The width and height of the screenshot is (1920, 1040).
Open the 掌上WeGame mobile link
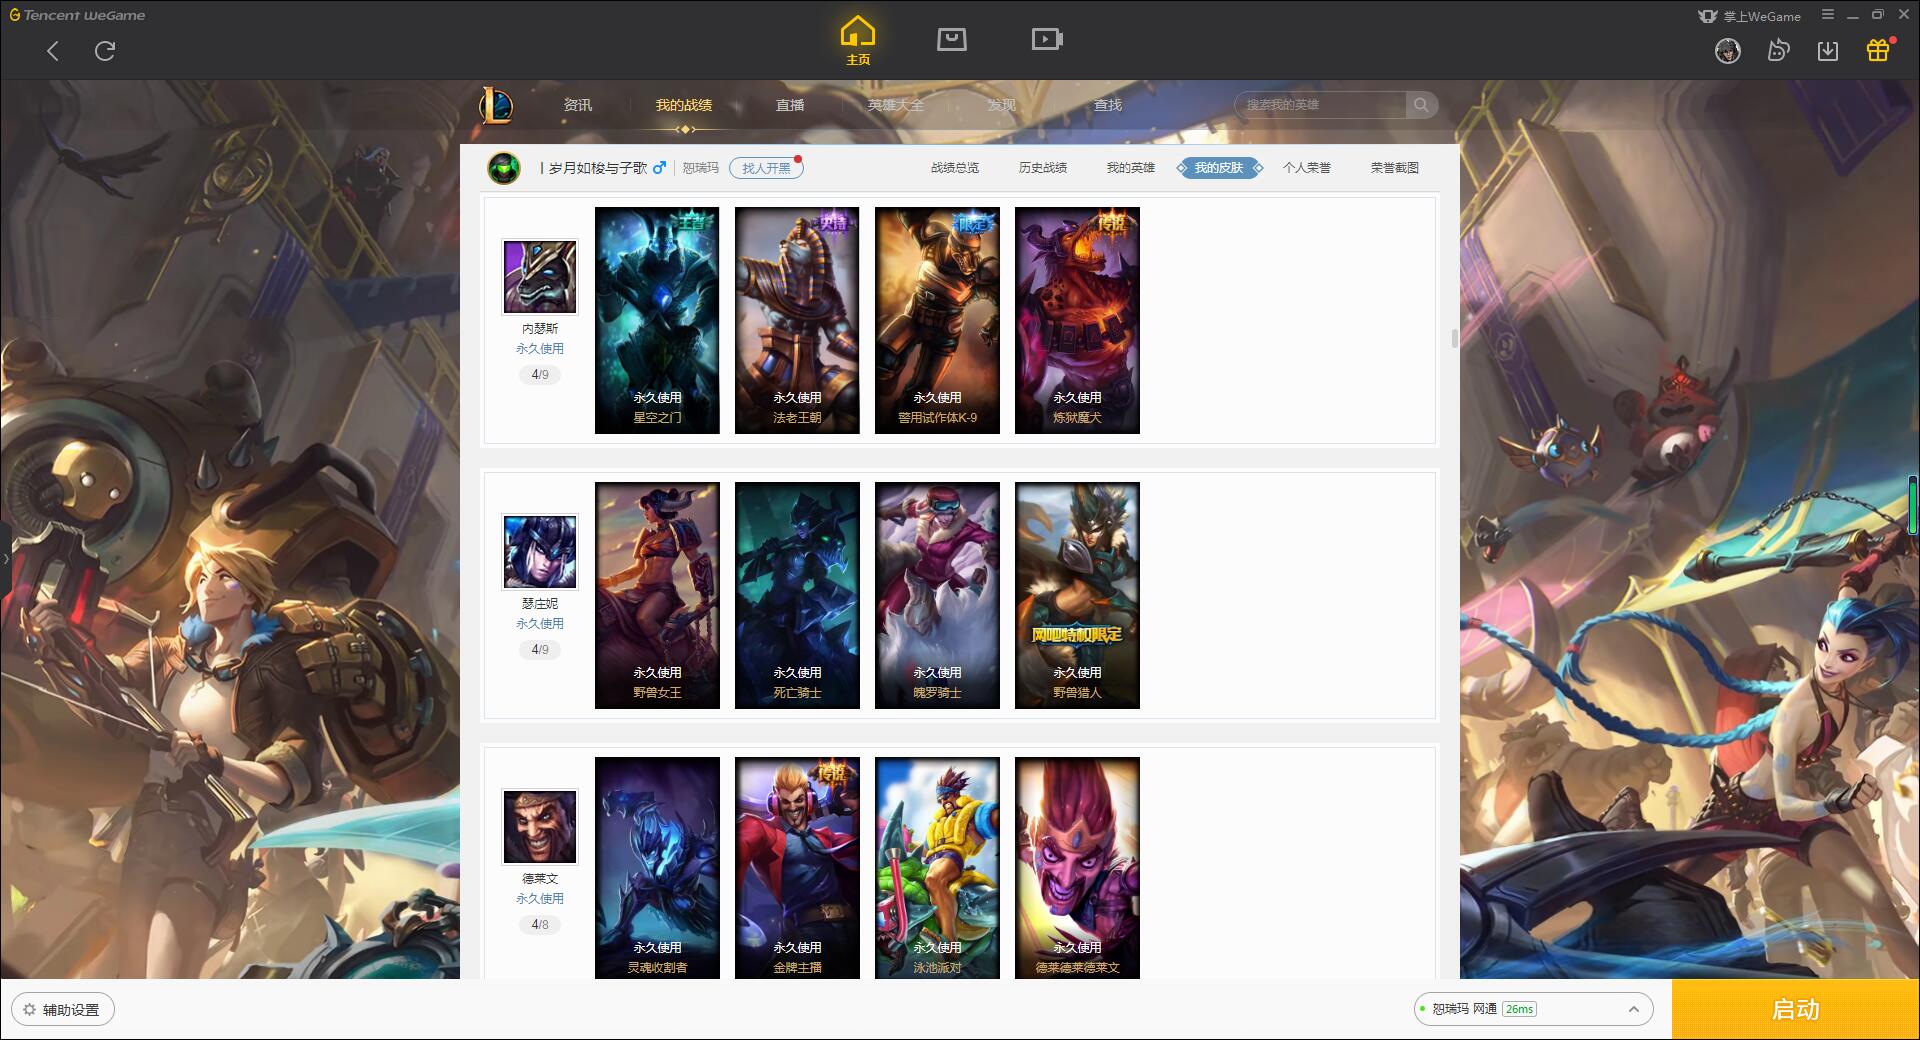[1749, 16]
